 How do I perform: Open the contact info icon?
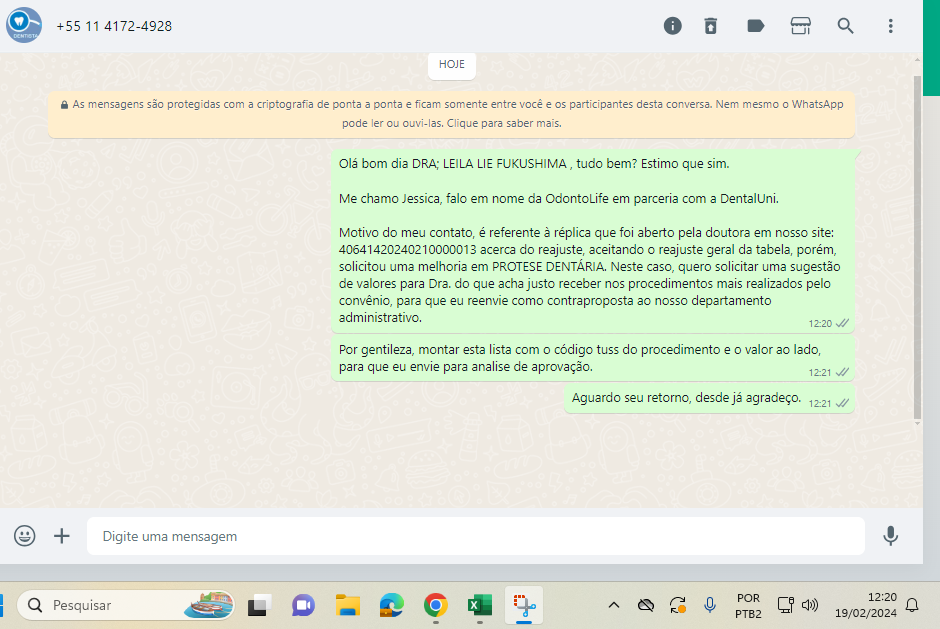pyautogui.click(x=673, y=26)
